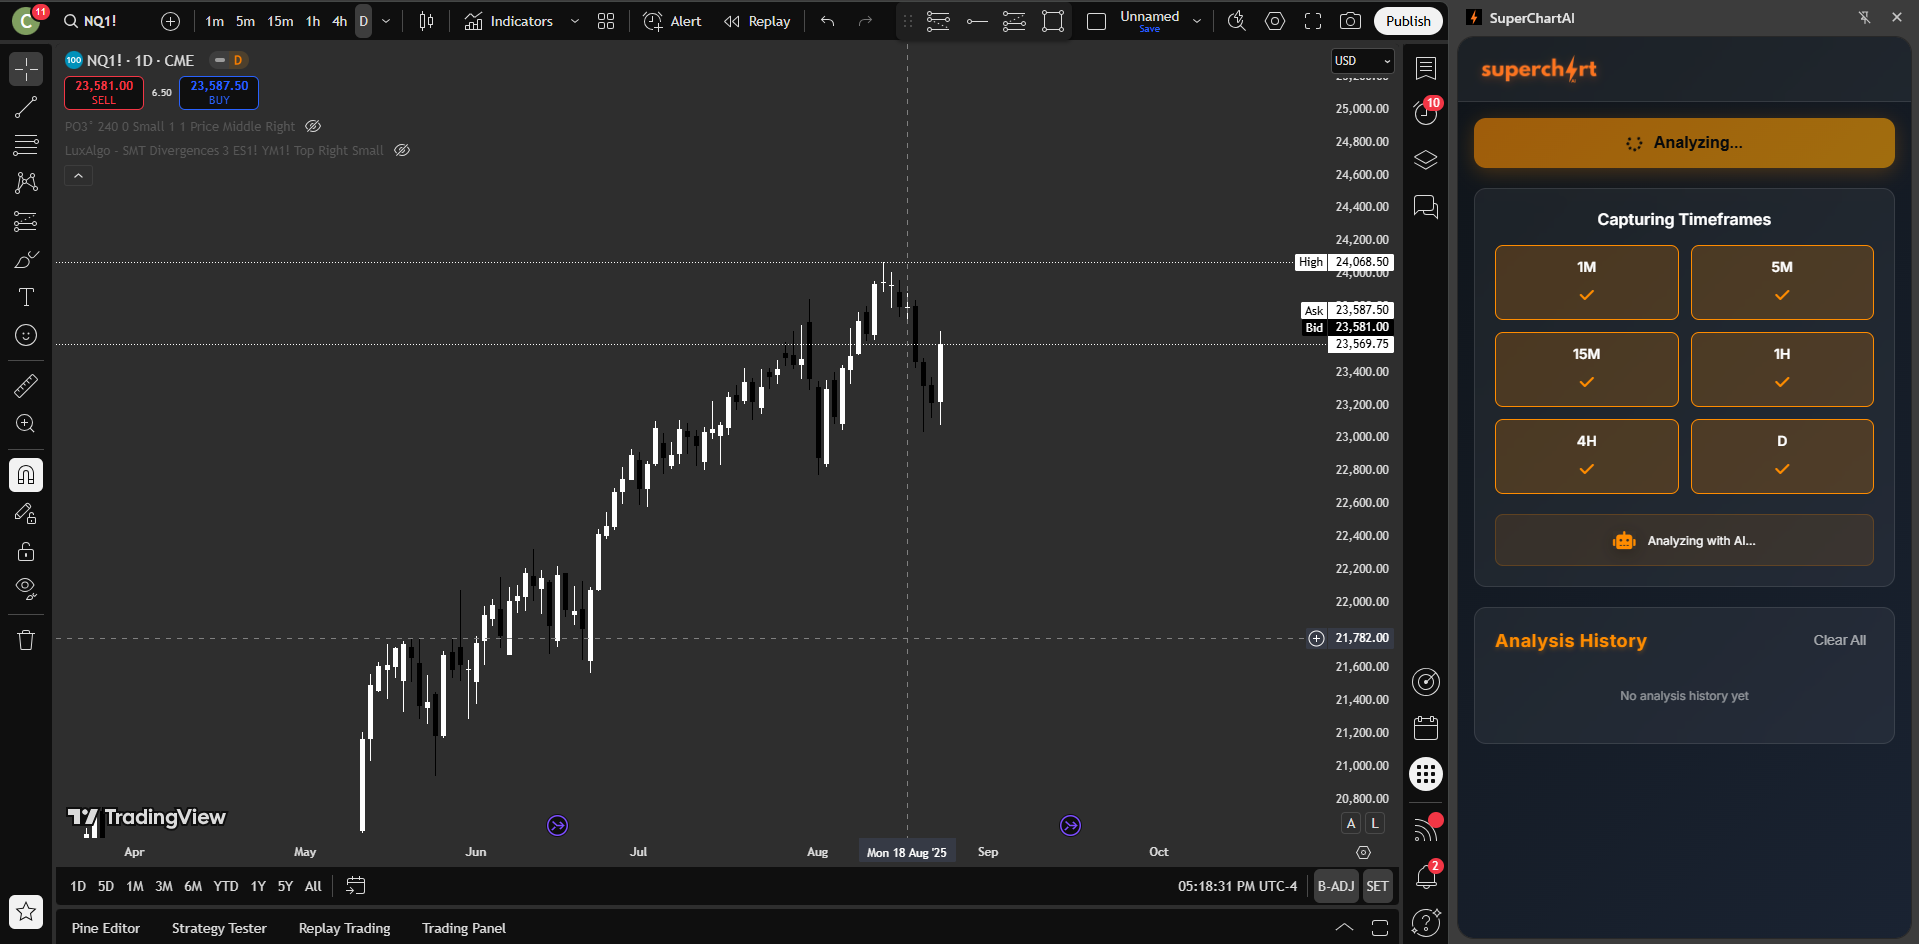Switch to 1m timeframe
The width and height of the screenshot is (1919, 944).
[x=215, y=21]
